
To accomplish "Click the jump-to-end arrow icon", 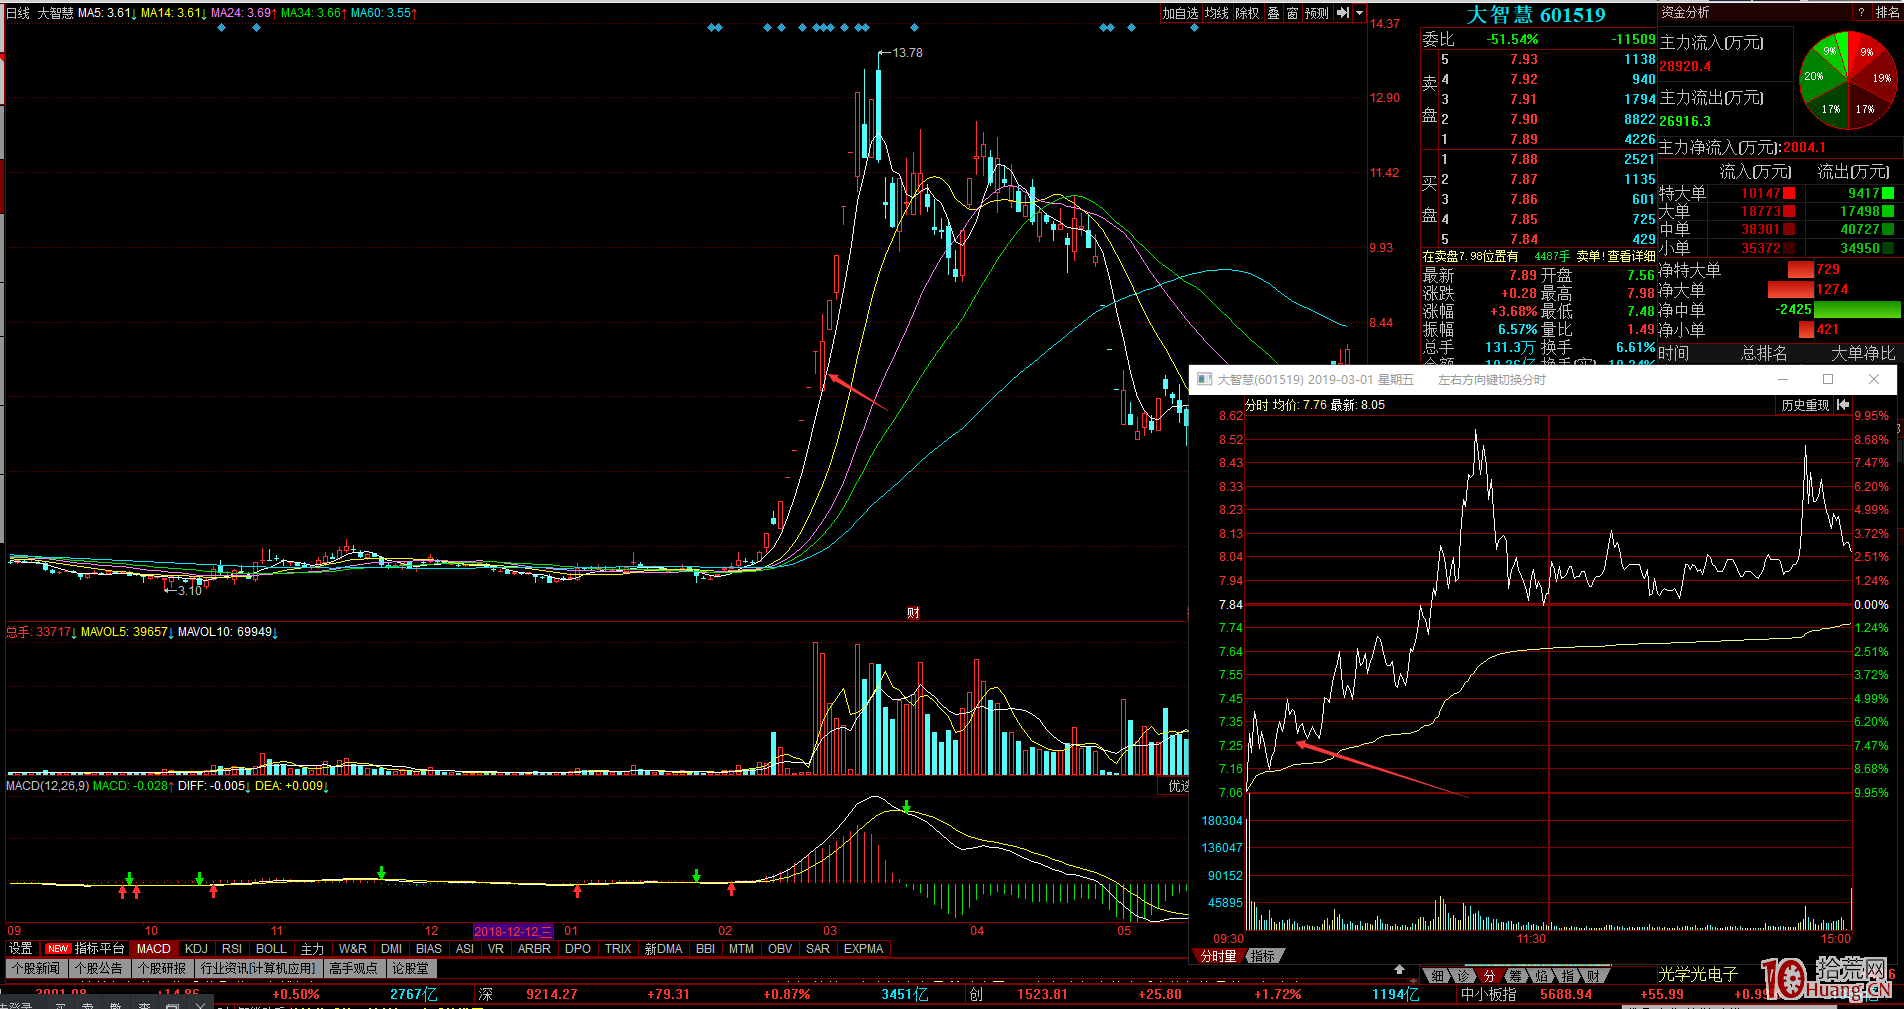I will 1343,13.
